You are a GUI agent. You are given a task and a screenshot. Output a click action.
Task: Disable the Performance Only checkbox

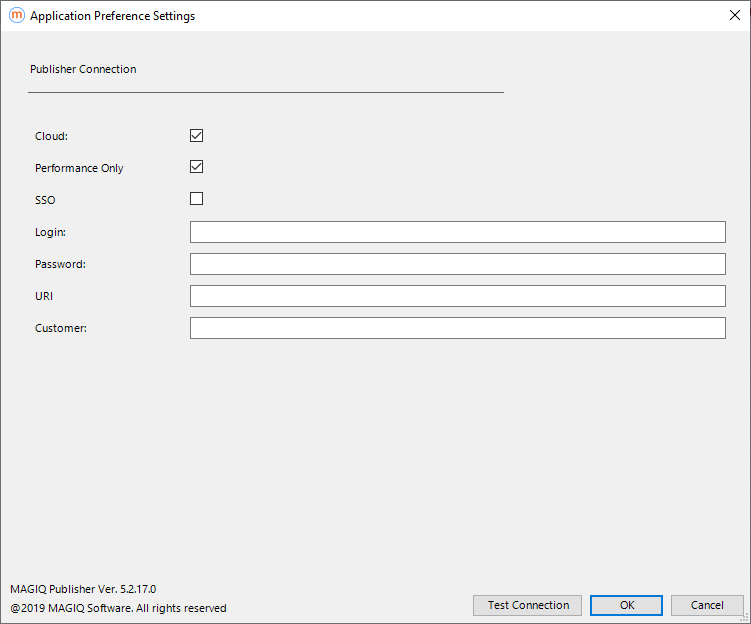196,167
